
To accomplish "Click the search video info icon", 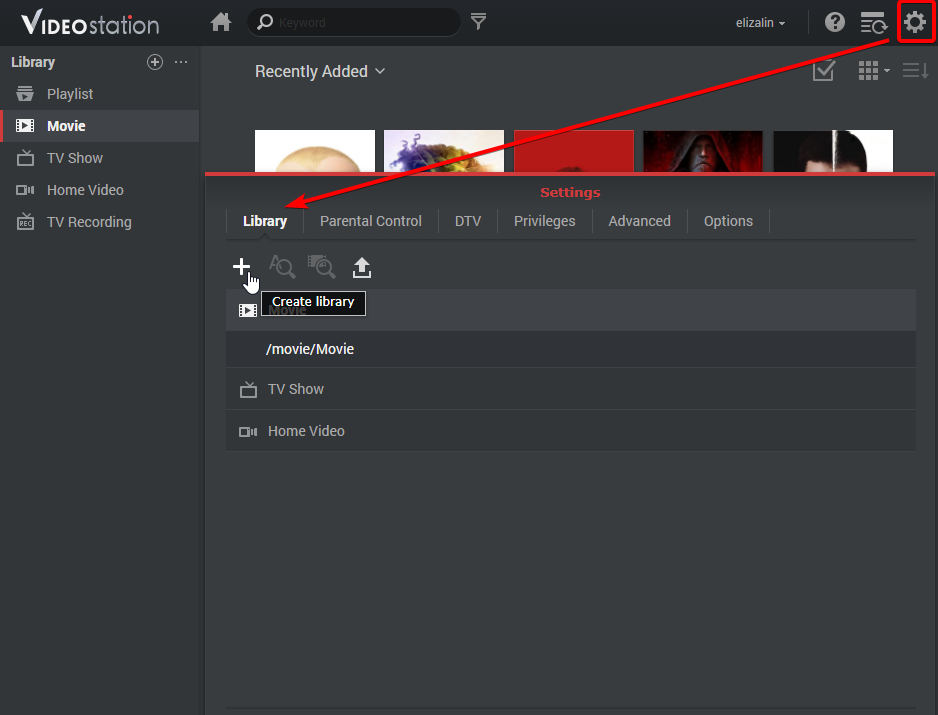I will point(282,266).
